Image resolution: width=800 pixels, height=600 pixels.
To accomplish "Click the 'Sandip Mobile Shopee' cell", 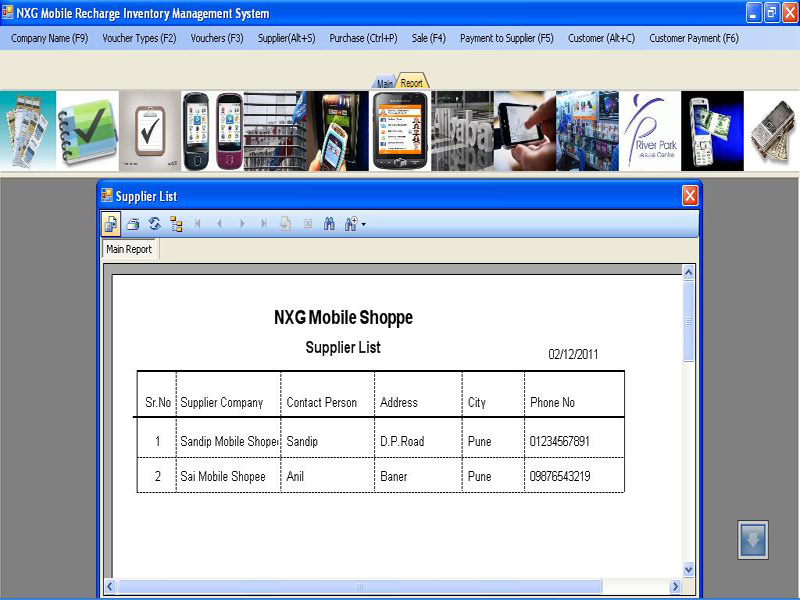I will point(229,441).
